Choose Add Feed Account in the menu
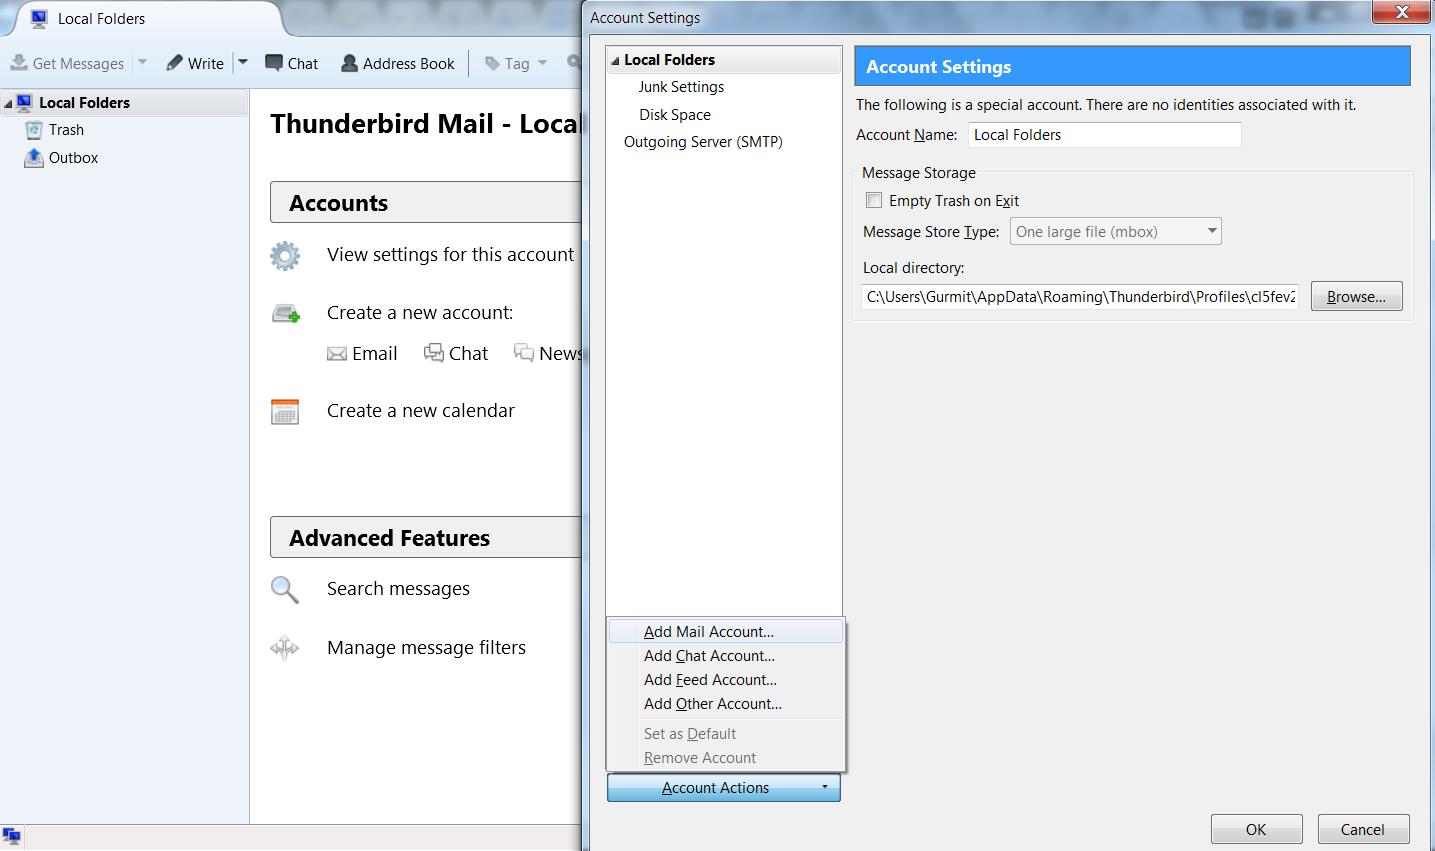1435x851 pixels. click(x=710, y=680)
